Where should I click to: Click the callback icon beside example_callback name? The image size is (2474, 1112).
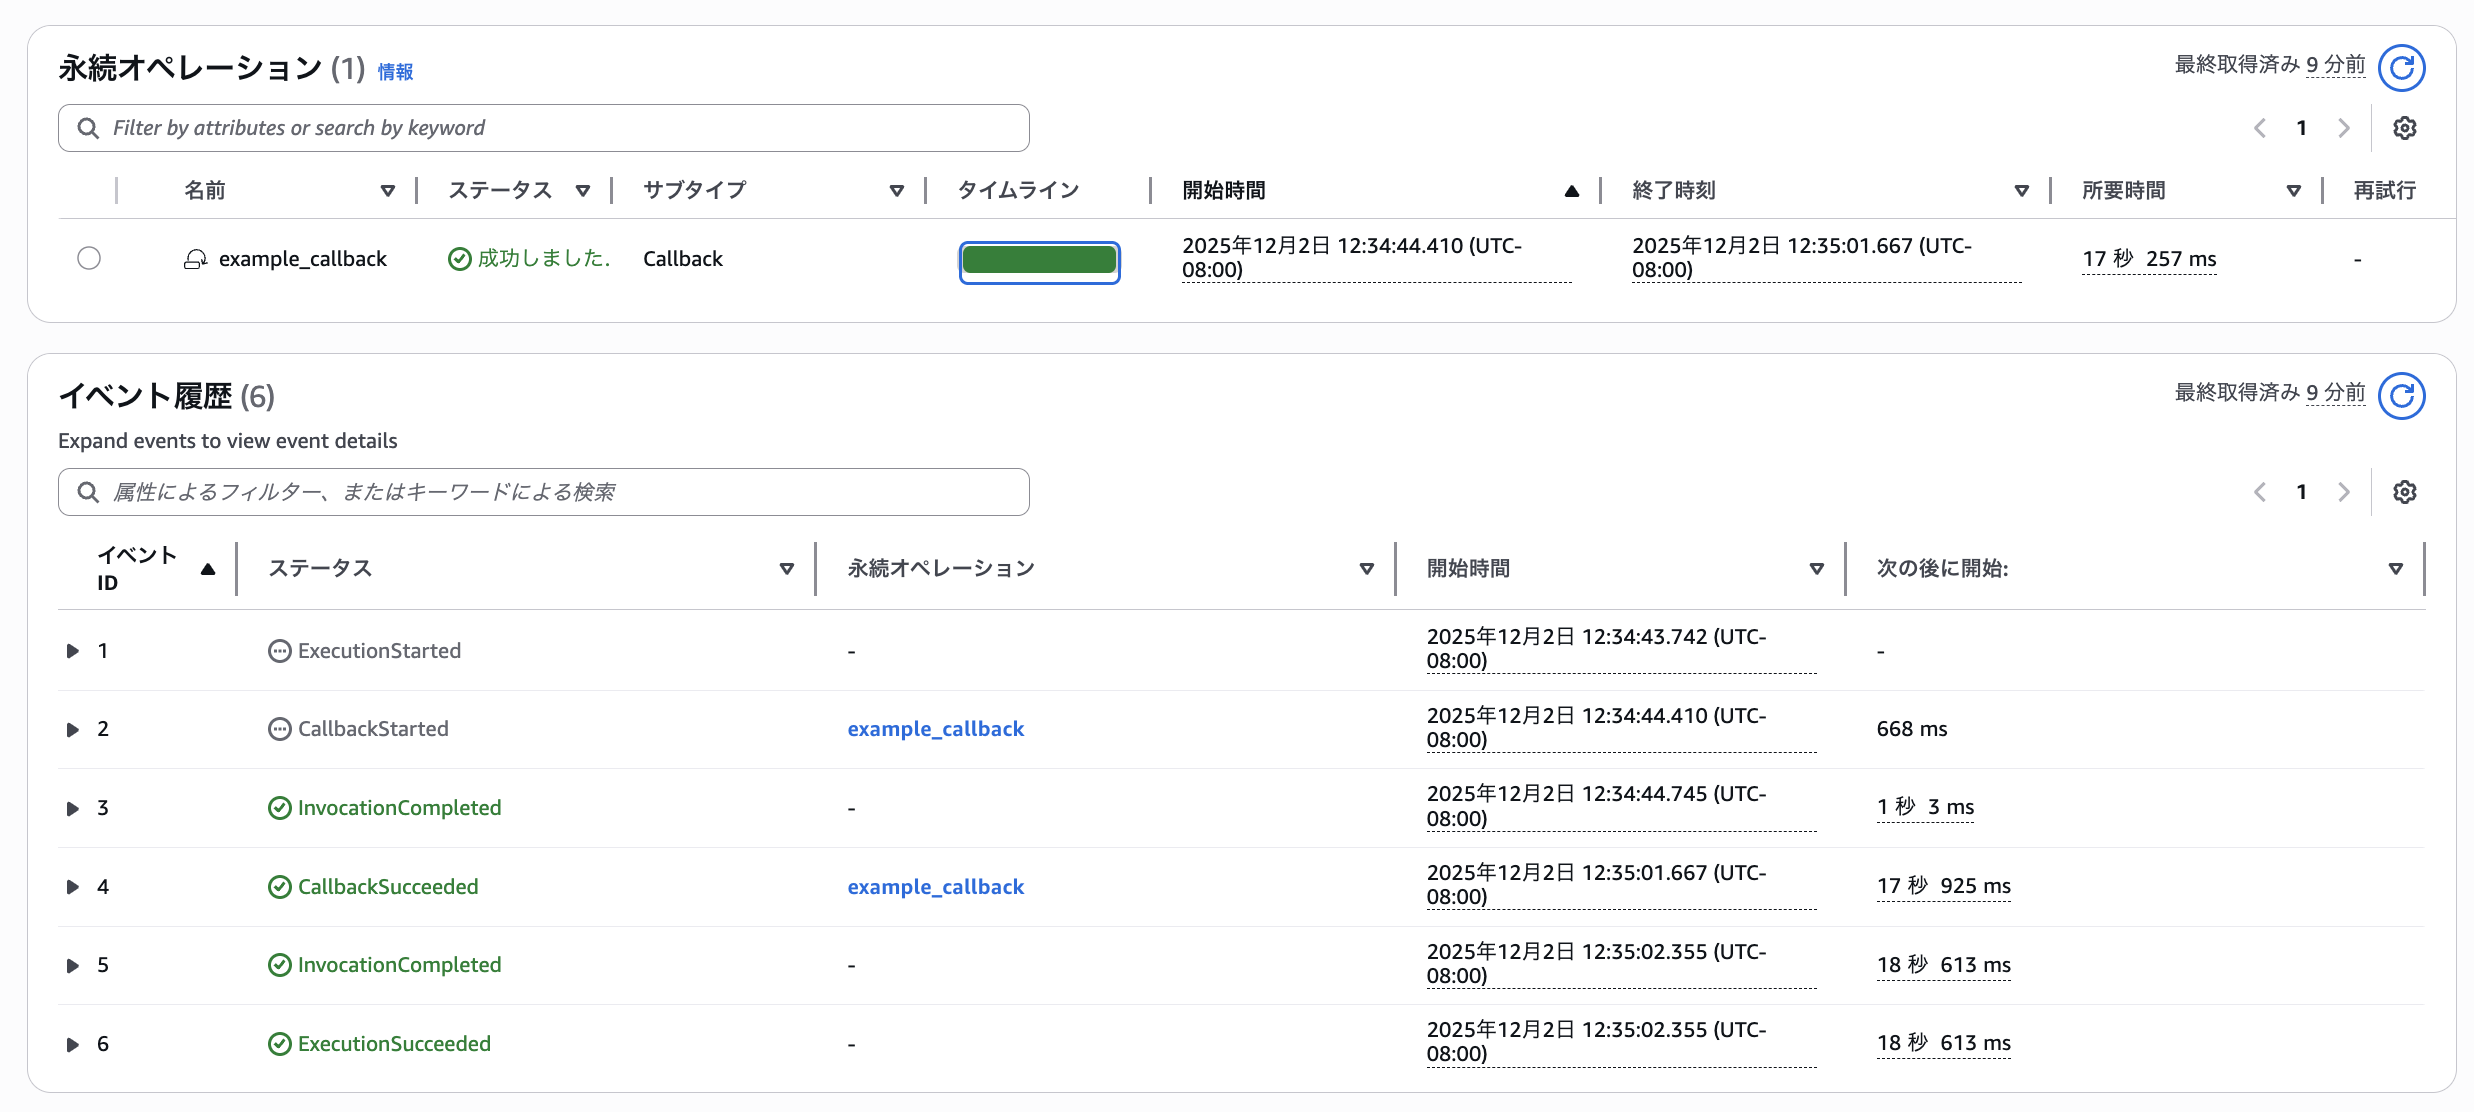(195, 260)
